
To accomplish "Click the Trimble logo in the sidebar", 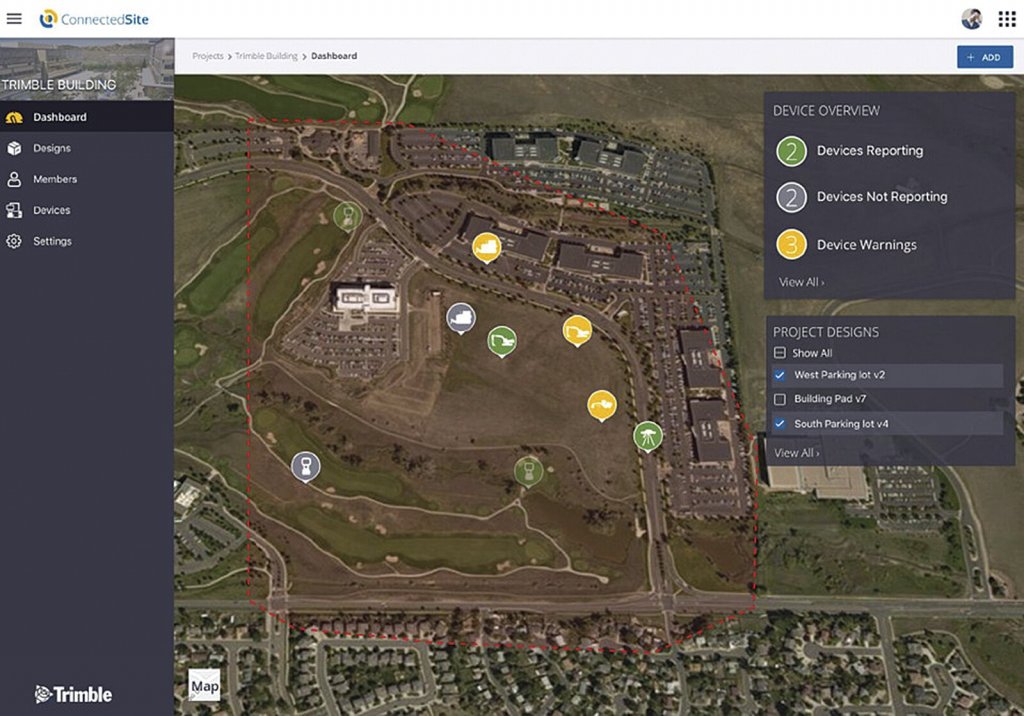I will click(x=73, y=694).
